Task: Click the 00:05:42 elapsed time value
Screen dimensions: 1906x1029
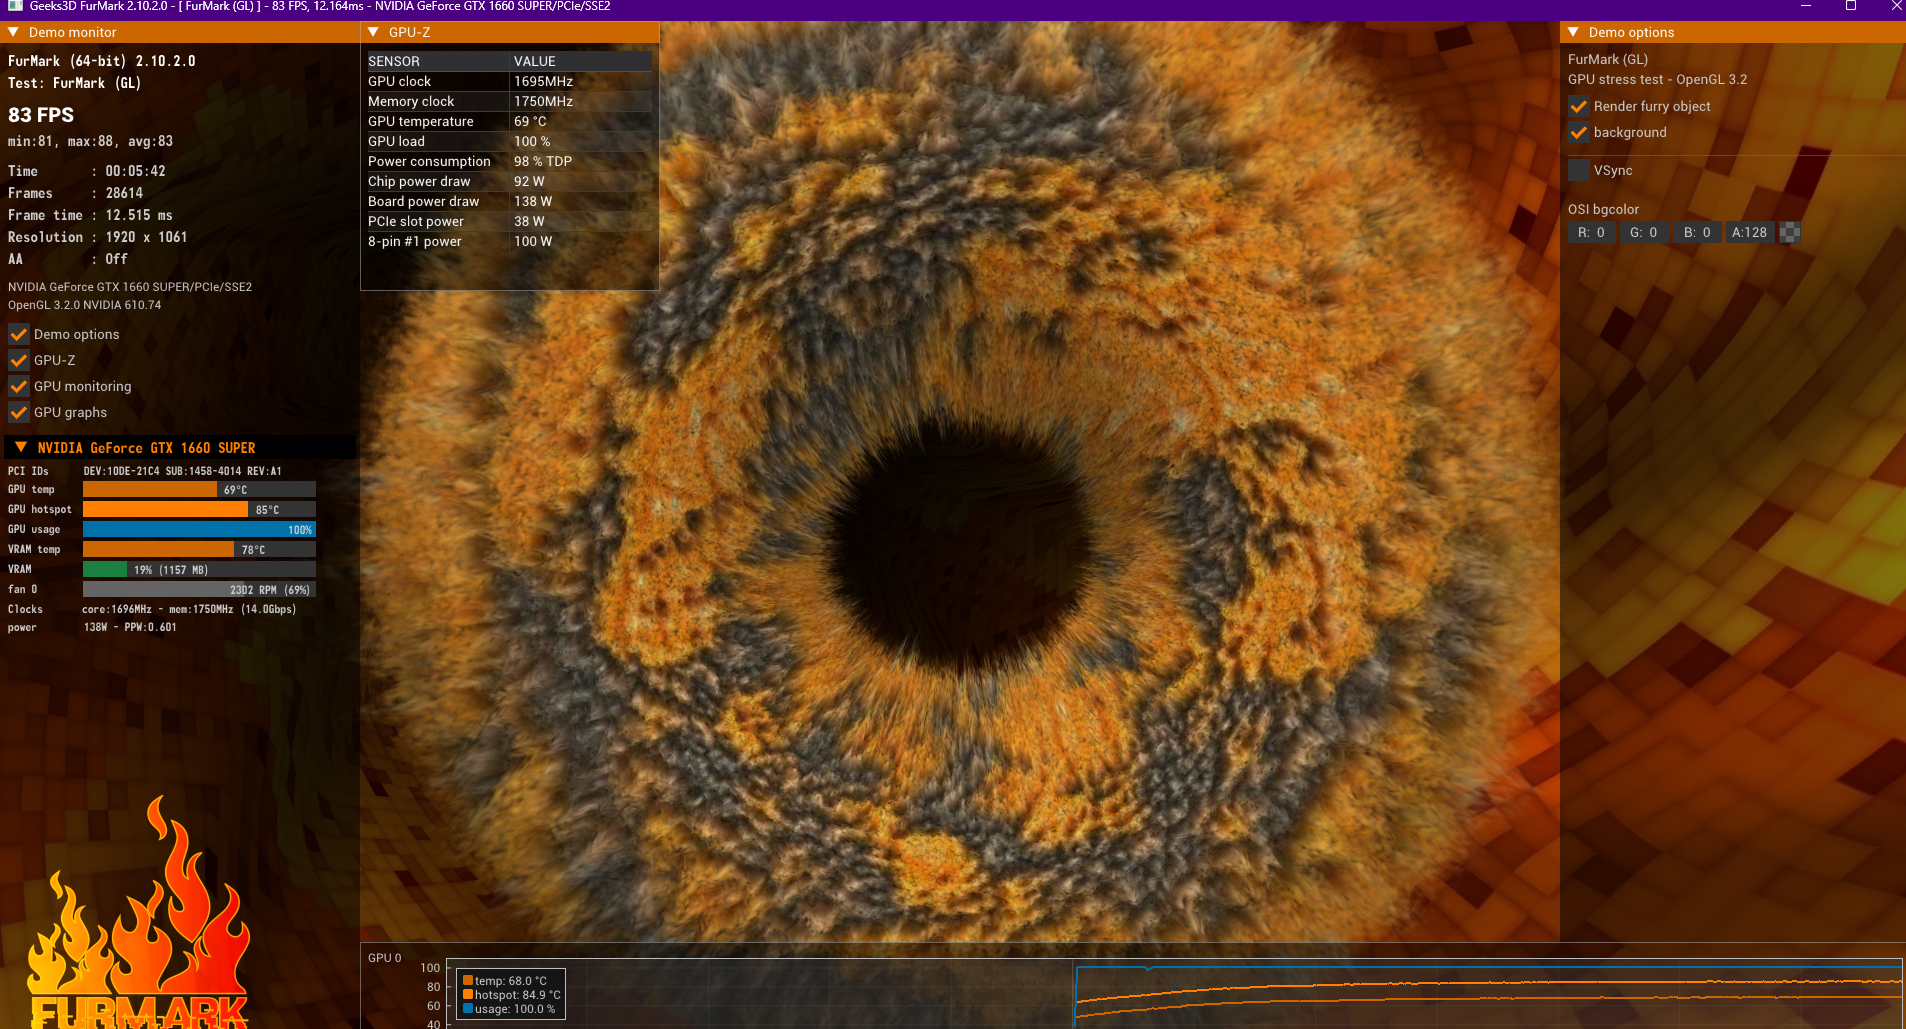Action: coord(136,171)
